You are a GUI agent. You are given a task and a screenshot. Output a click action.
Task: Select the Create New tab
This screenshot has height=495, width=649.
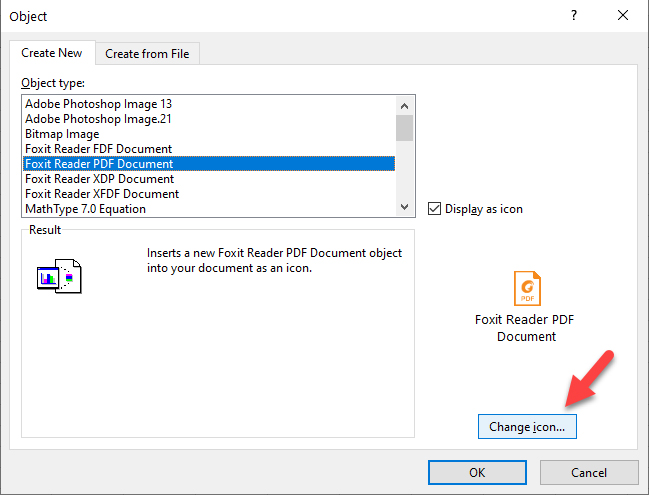(52, 53)
